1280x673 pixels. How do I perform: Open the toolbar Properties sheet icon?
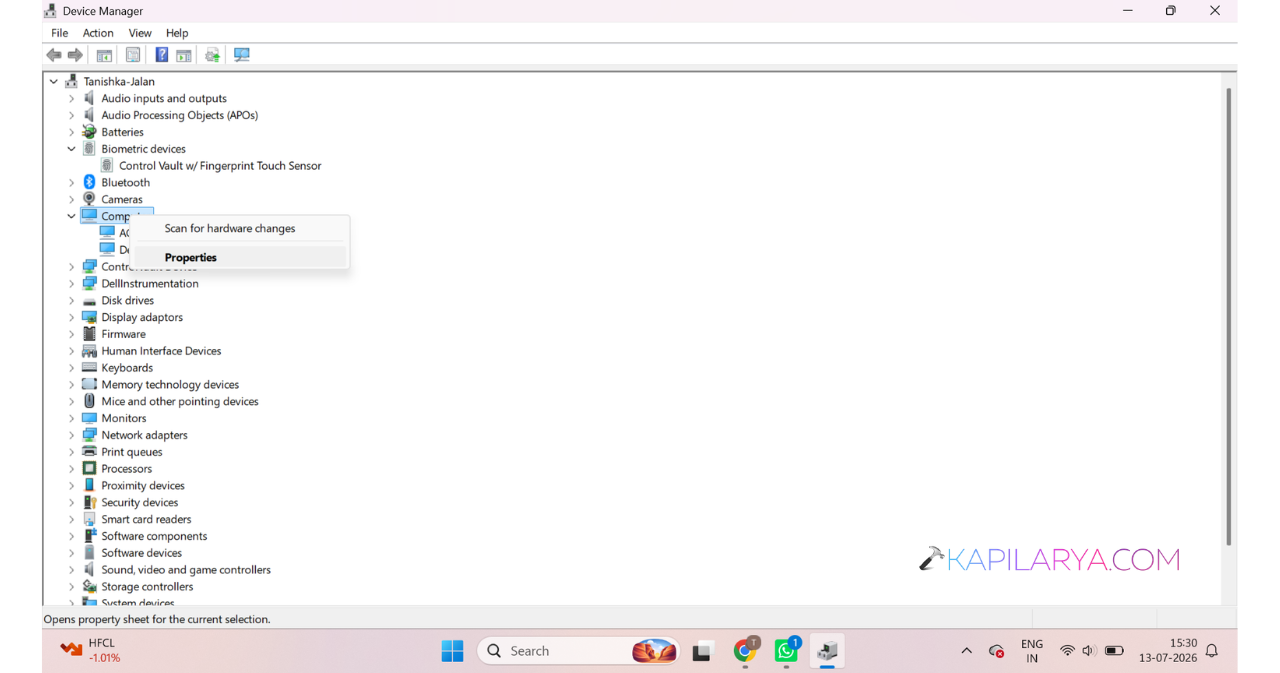click(x=133, y=55)
